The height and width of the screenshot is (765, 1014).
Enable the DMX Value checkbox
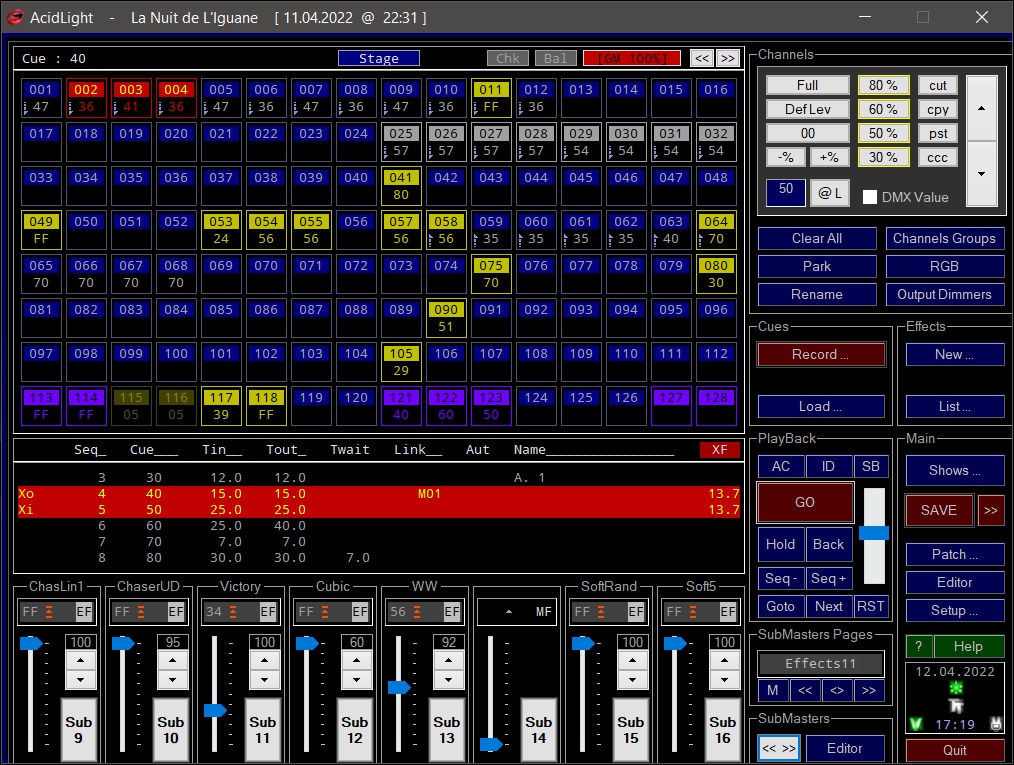click(x=870, y=197)
